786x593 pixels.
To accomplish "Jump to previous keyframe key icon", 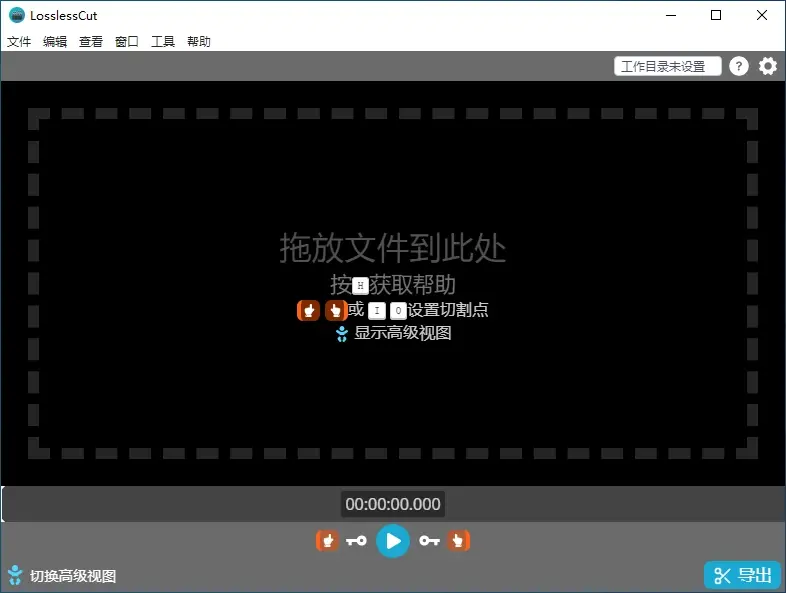I will point(356,541).
